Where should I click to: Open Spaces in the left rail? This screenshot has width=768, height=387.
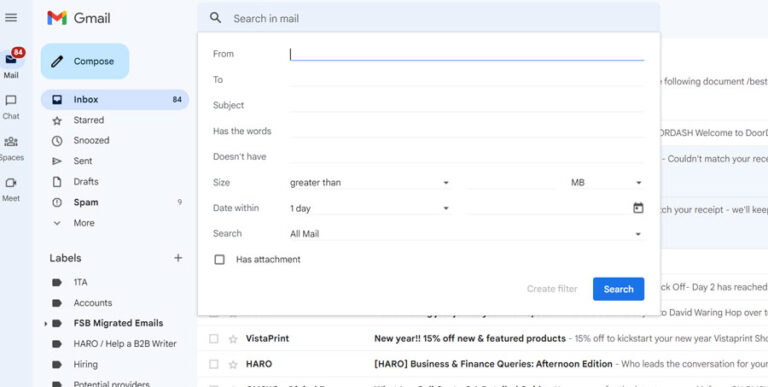coord(11,148)
